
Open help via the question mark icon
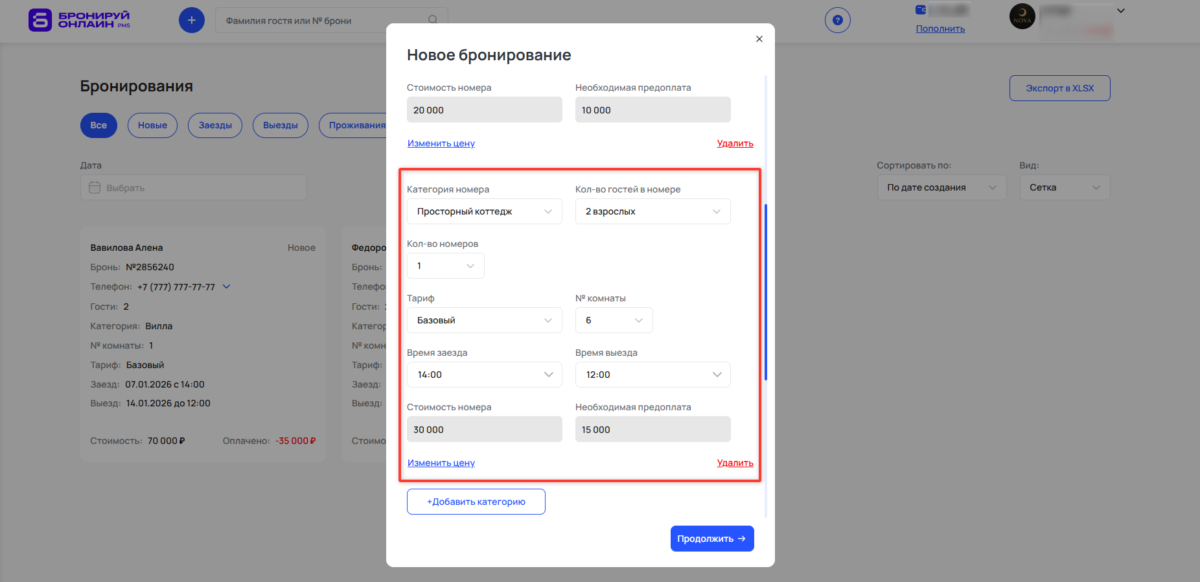coord(837,19)
